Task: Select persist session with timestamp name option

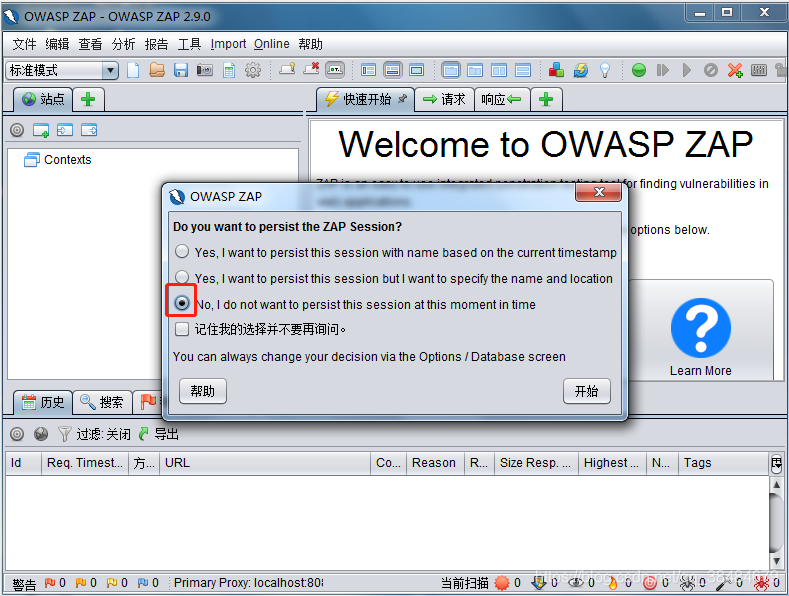Action: pos(182,251)
